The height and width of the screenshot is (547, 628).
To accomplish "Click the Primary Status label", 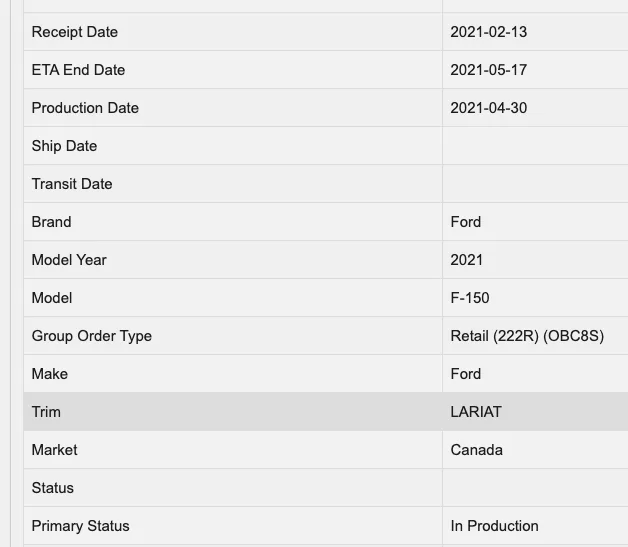I will (80, 526).
